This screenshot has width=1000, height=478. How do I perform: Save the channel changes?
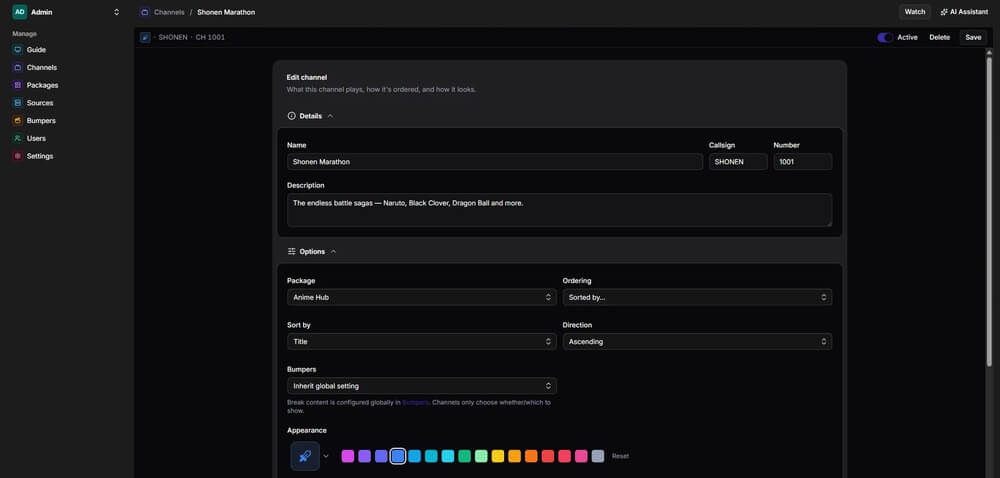point(973,38)
